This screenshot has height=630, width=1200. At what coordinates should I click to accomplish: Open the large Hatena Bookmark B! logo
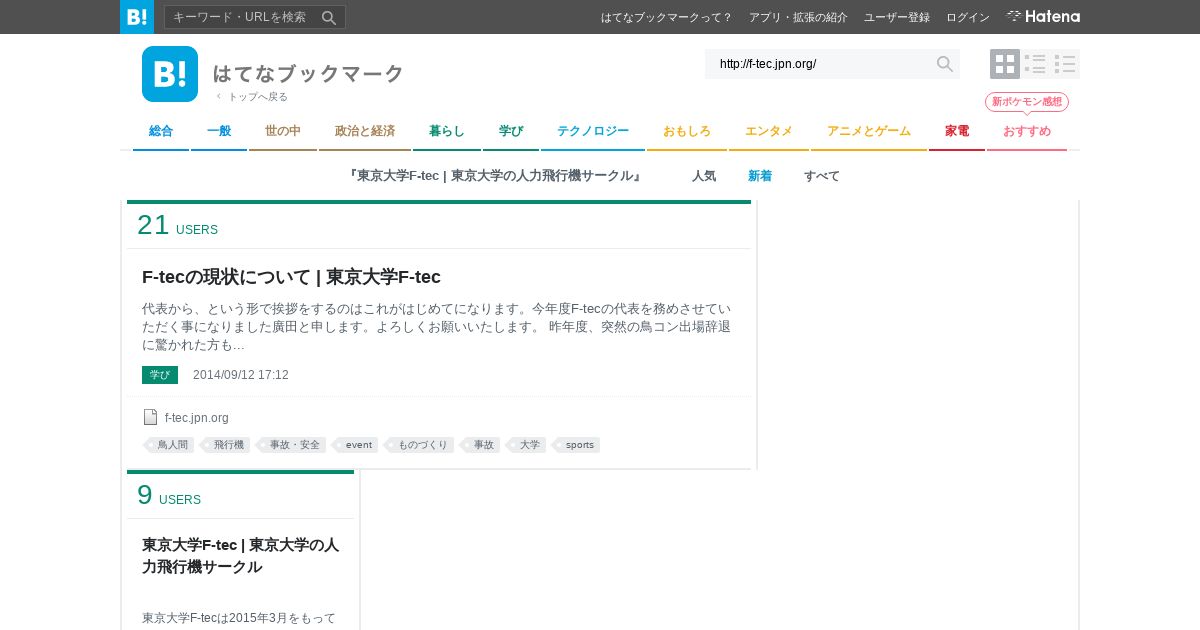pos(170,74)
